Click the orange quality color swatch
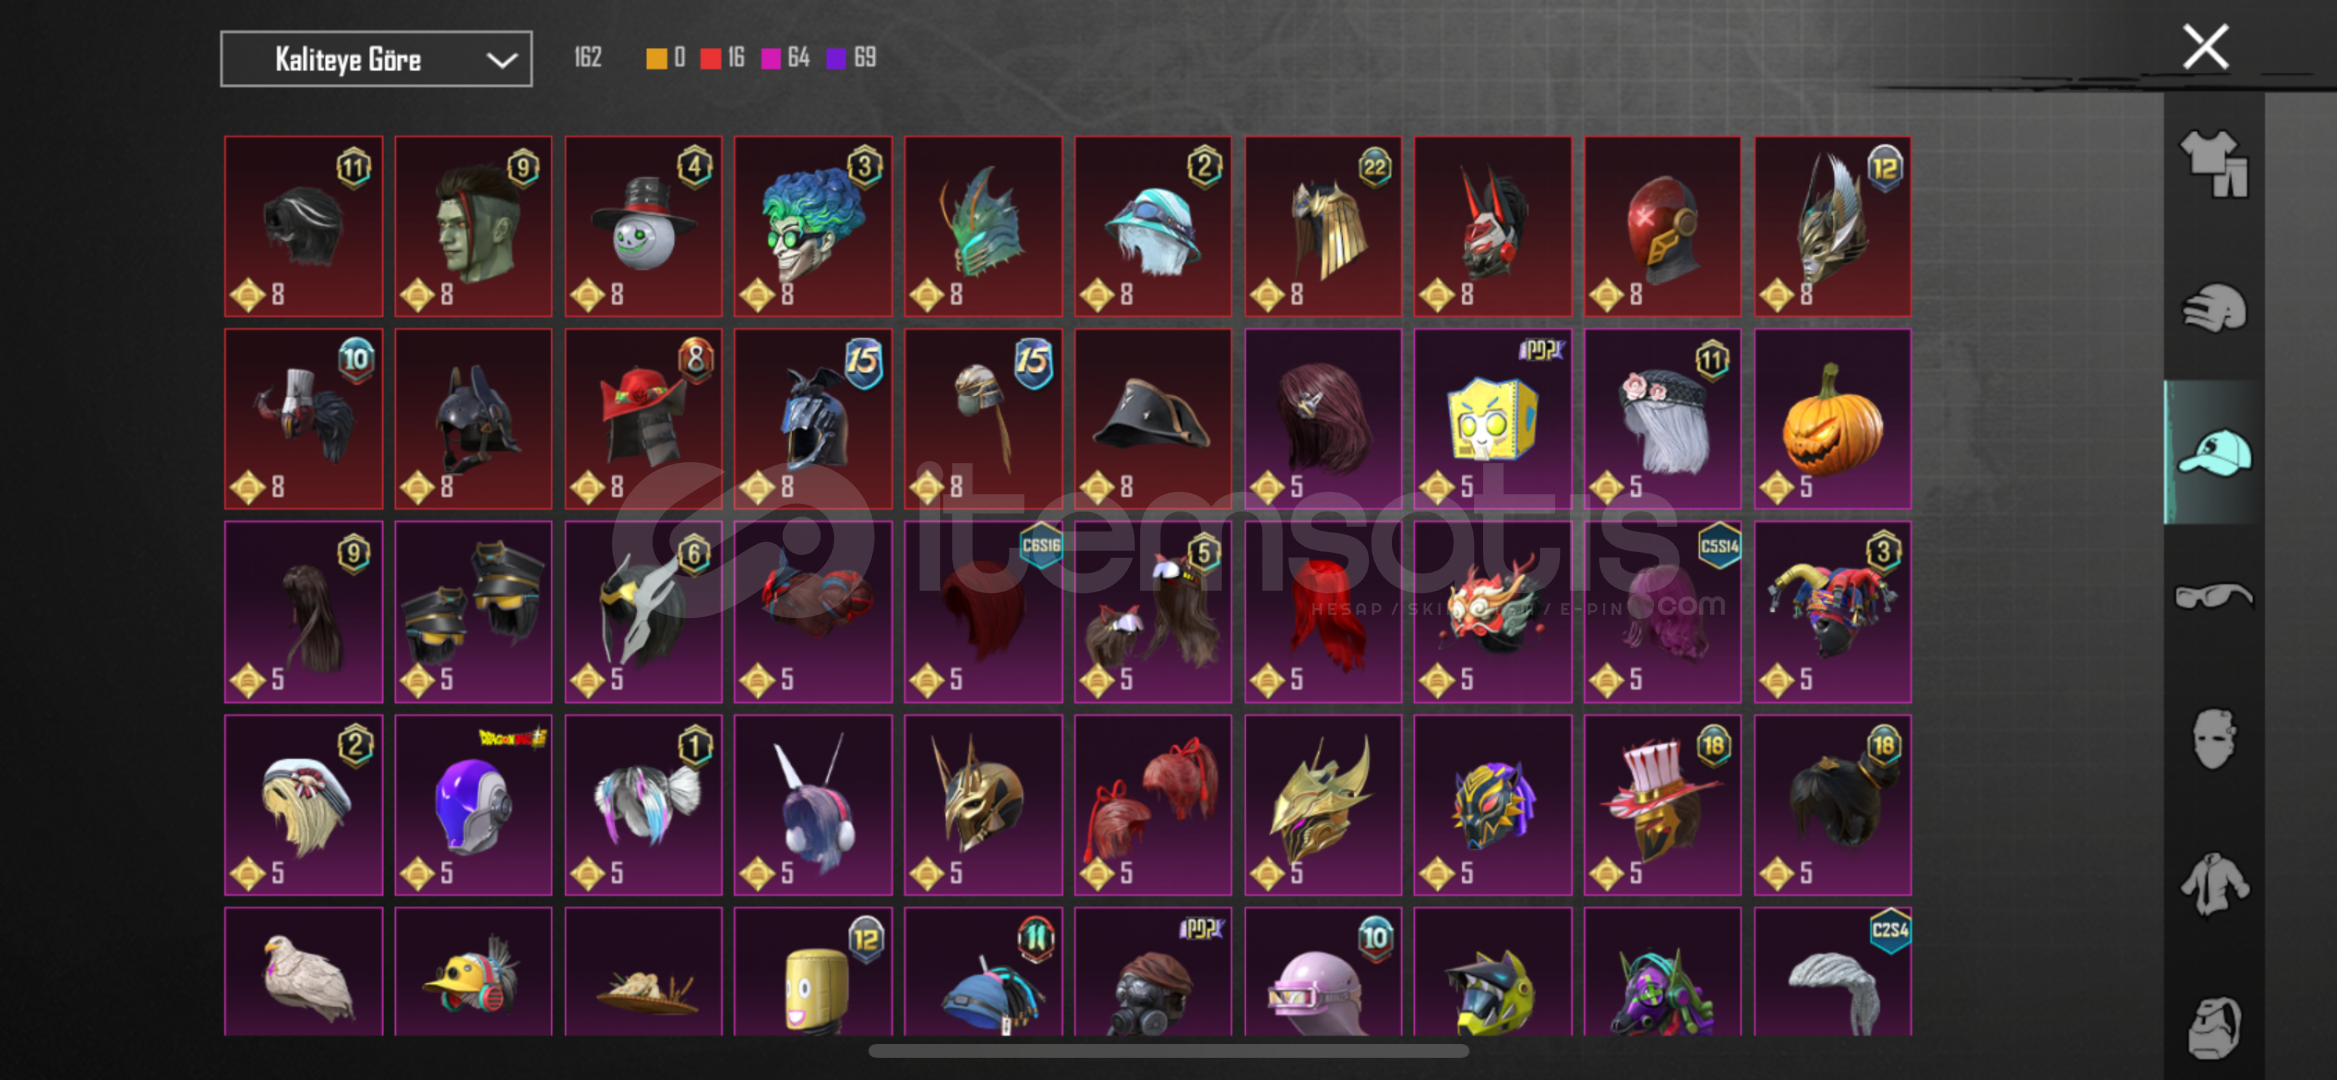 [x=656, y=59]
